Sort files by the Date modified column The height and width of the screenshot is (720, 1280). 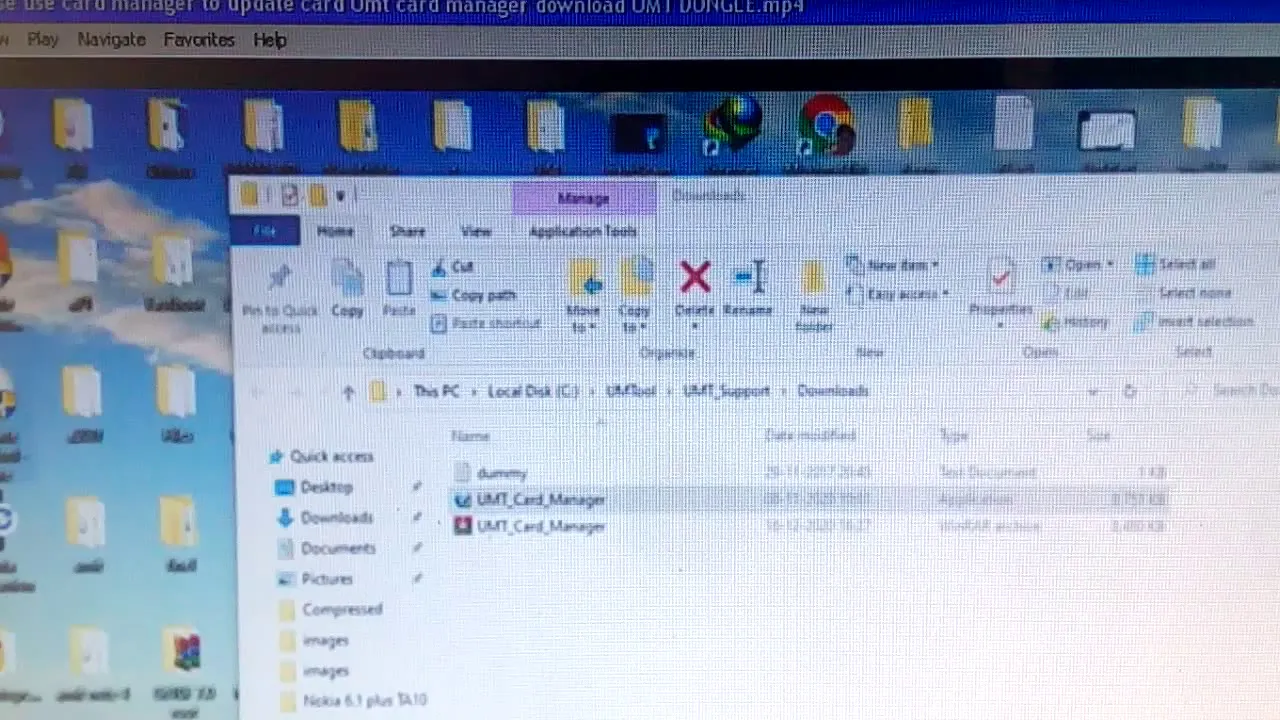pos(810,435)
